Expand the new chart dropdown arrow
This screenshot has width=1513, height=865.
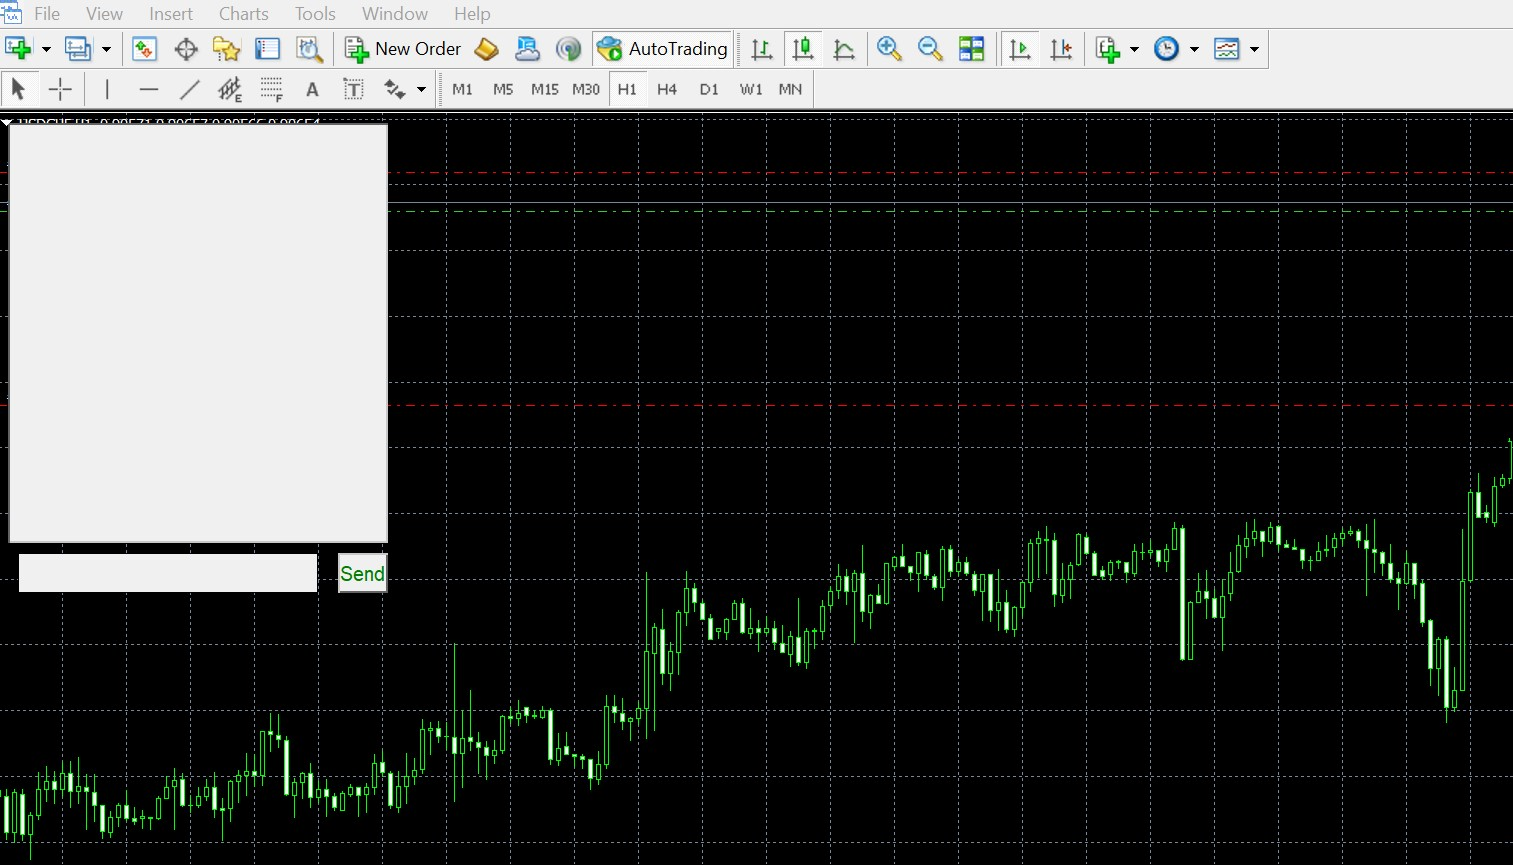pyautogui.click(x=46, y=49)
